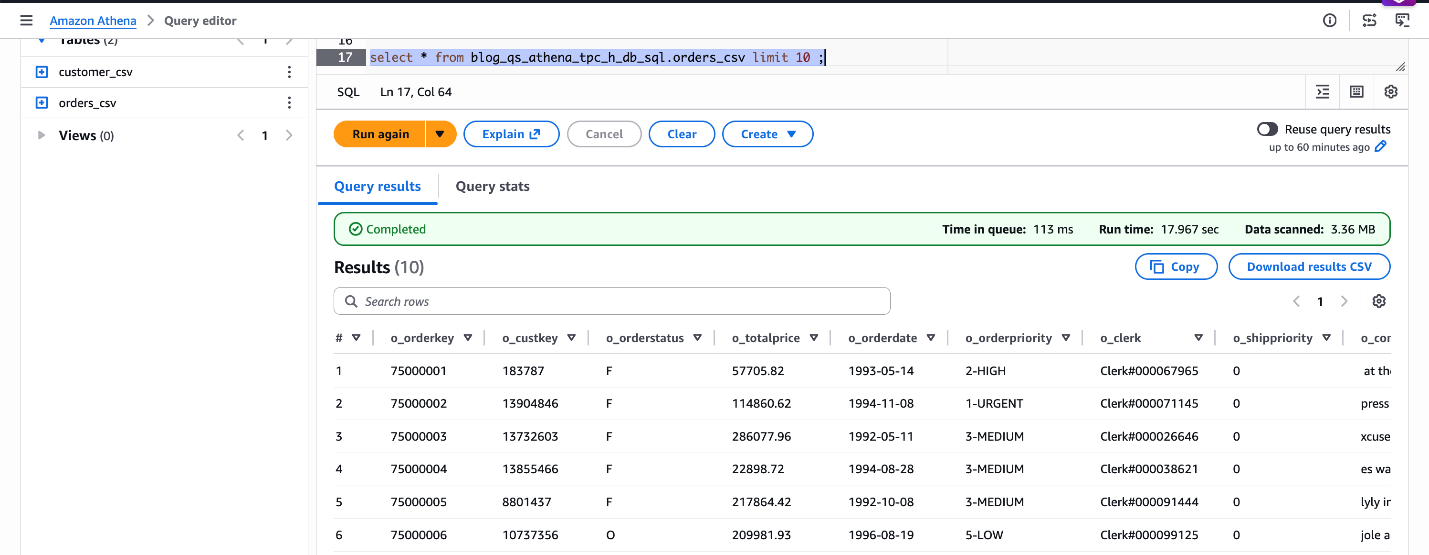Edit reuse results age with pencil icon

(x=1381, y=147)
